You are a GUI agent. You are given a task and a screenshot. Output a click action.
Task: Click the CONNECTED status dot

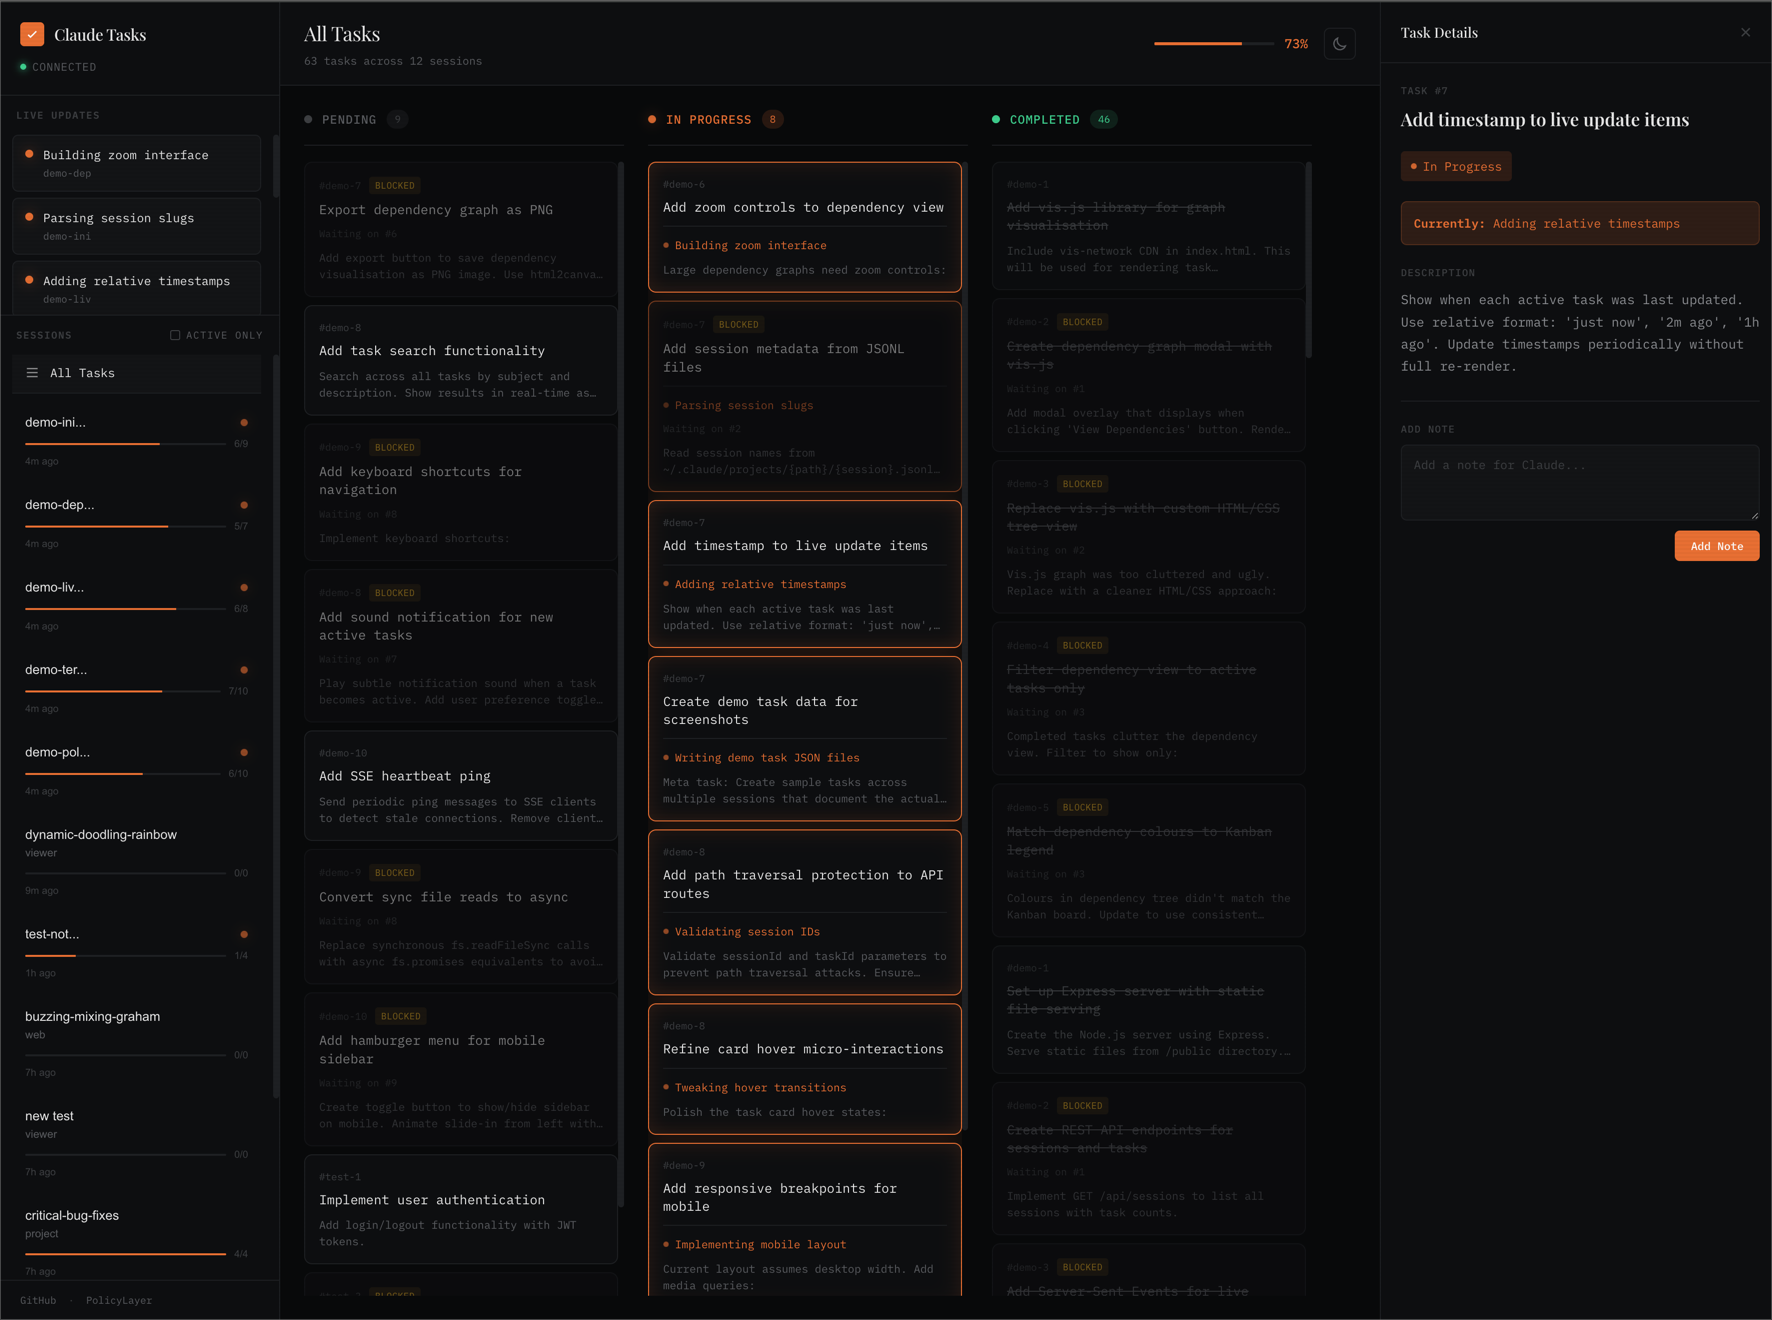click(x=22, y=66)
